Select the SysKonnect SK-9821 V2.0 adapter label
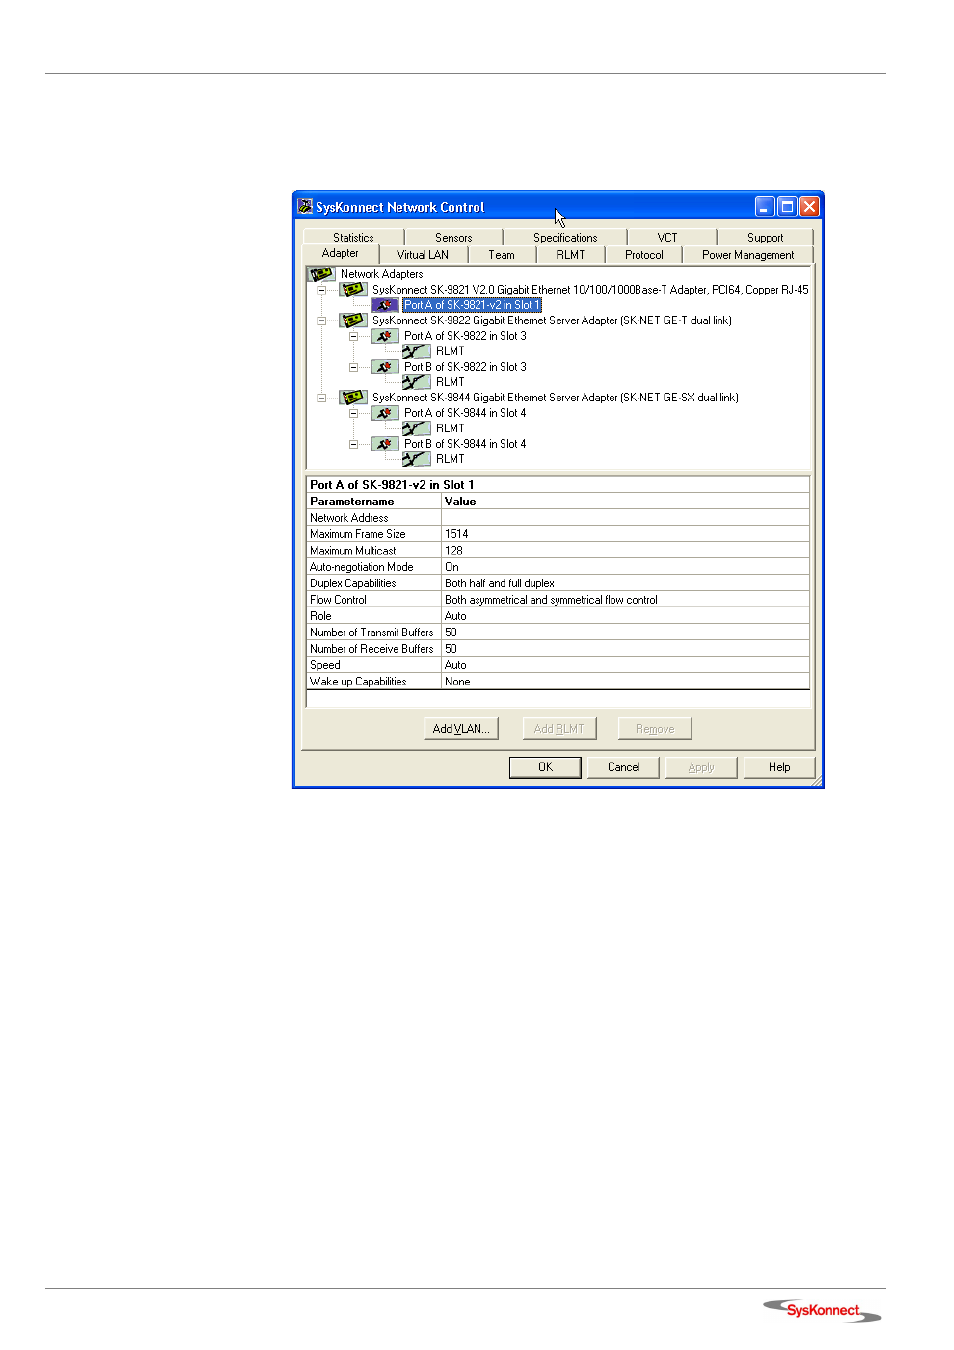This screenshot has width=954, height=1350. (590, 290)
